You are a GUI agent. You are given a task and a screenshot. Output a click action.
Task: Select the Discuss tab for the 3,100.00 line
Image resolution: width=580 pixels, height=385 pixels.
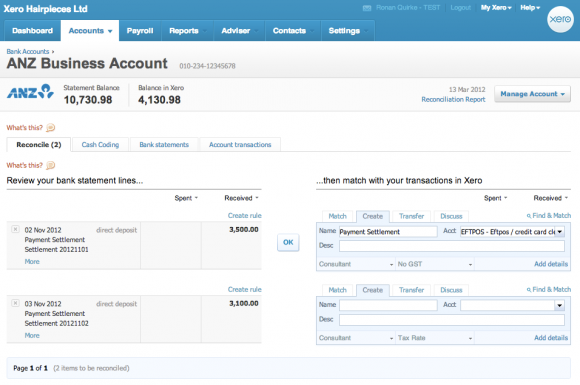pos(451,290)
